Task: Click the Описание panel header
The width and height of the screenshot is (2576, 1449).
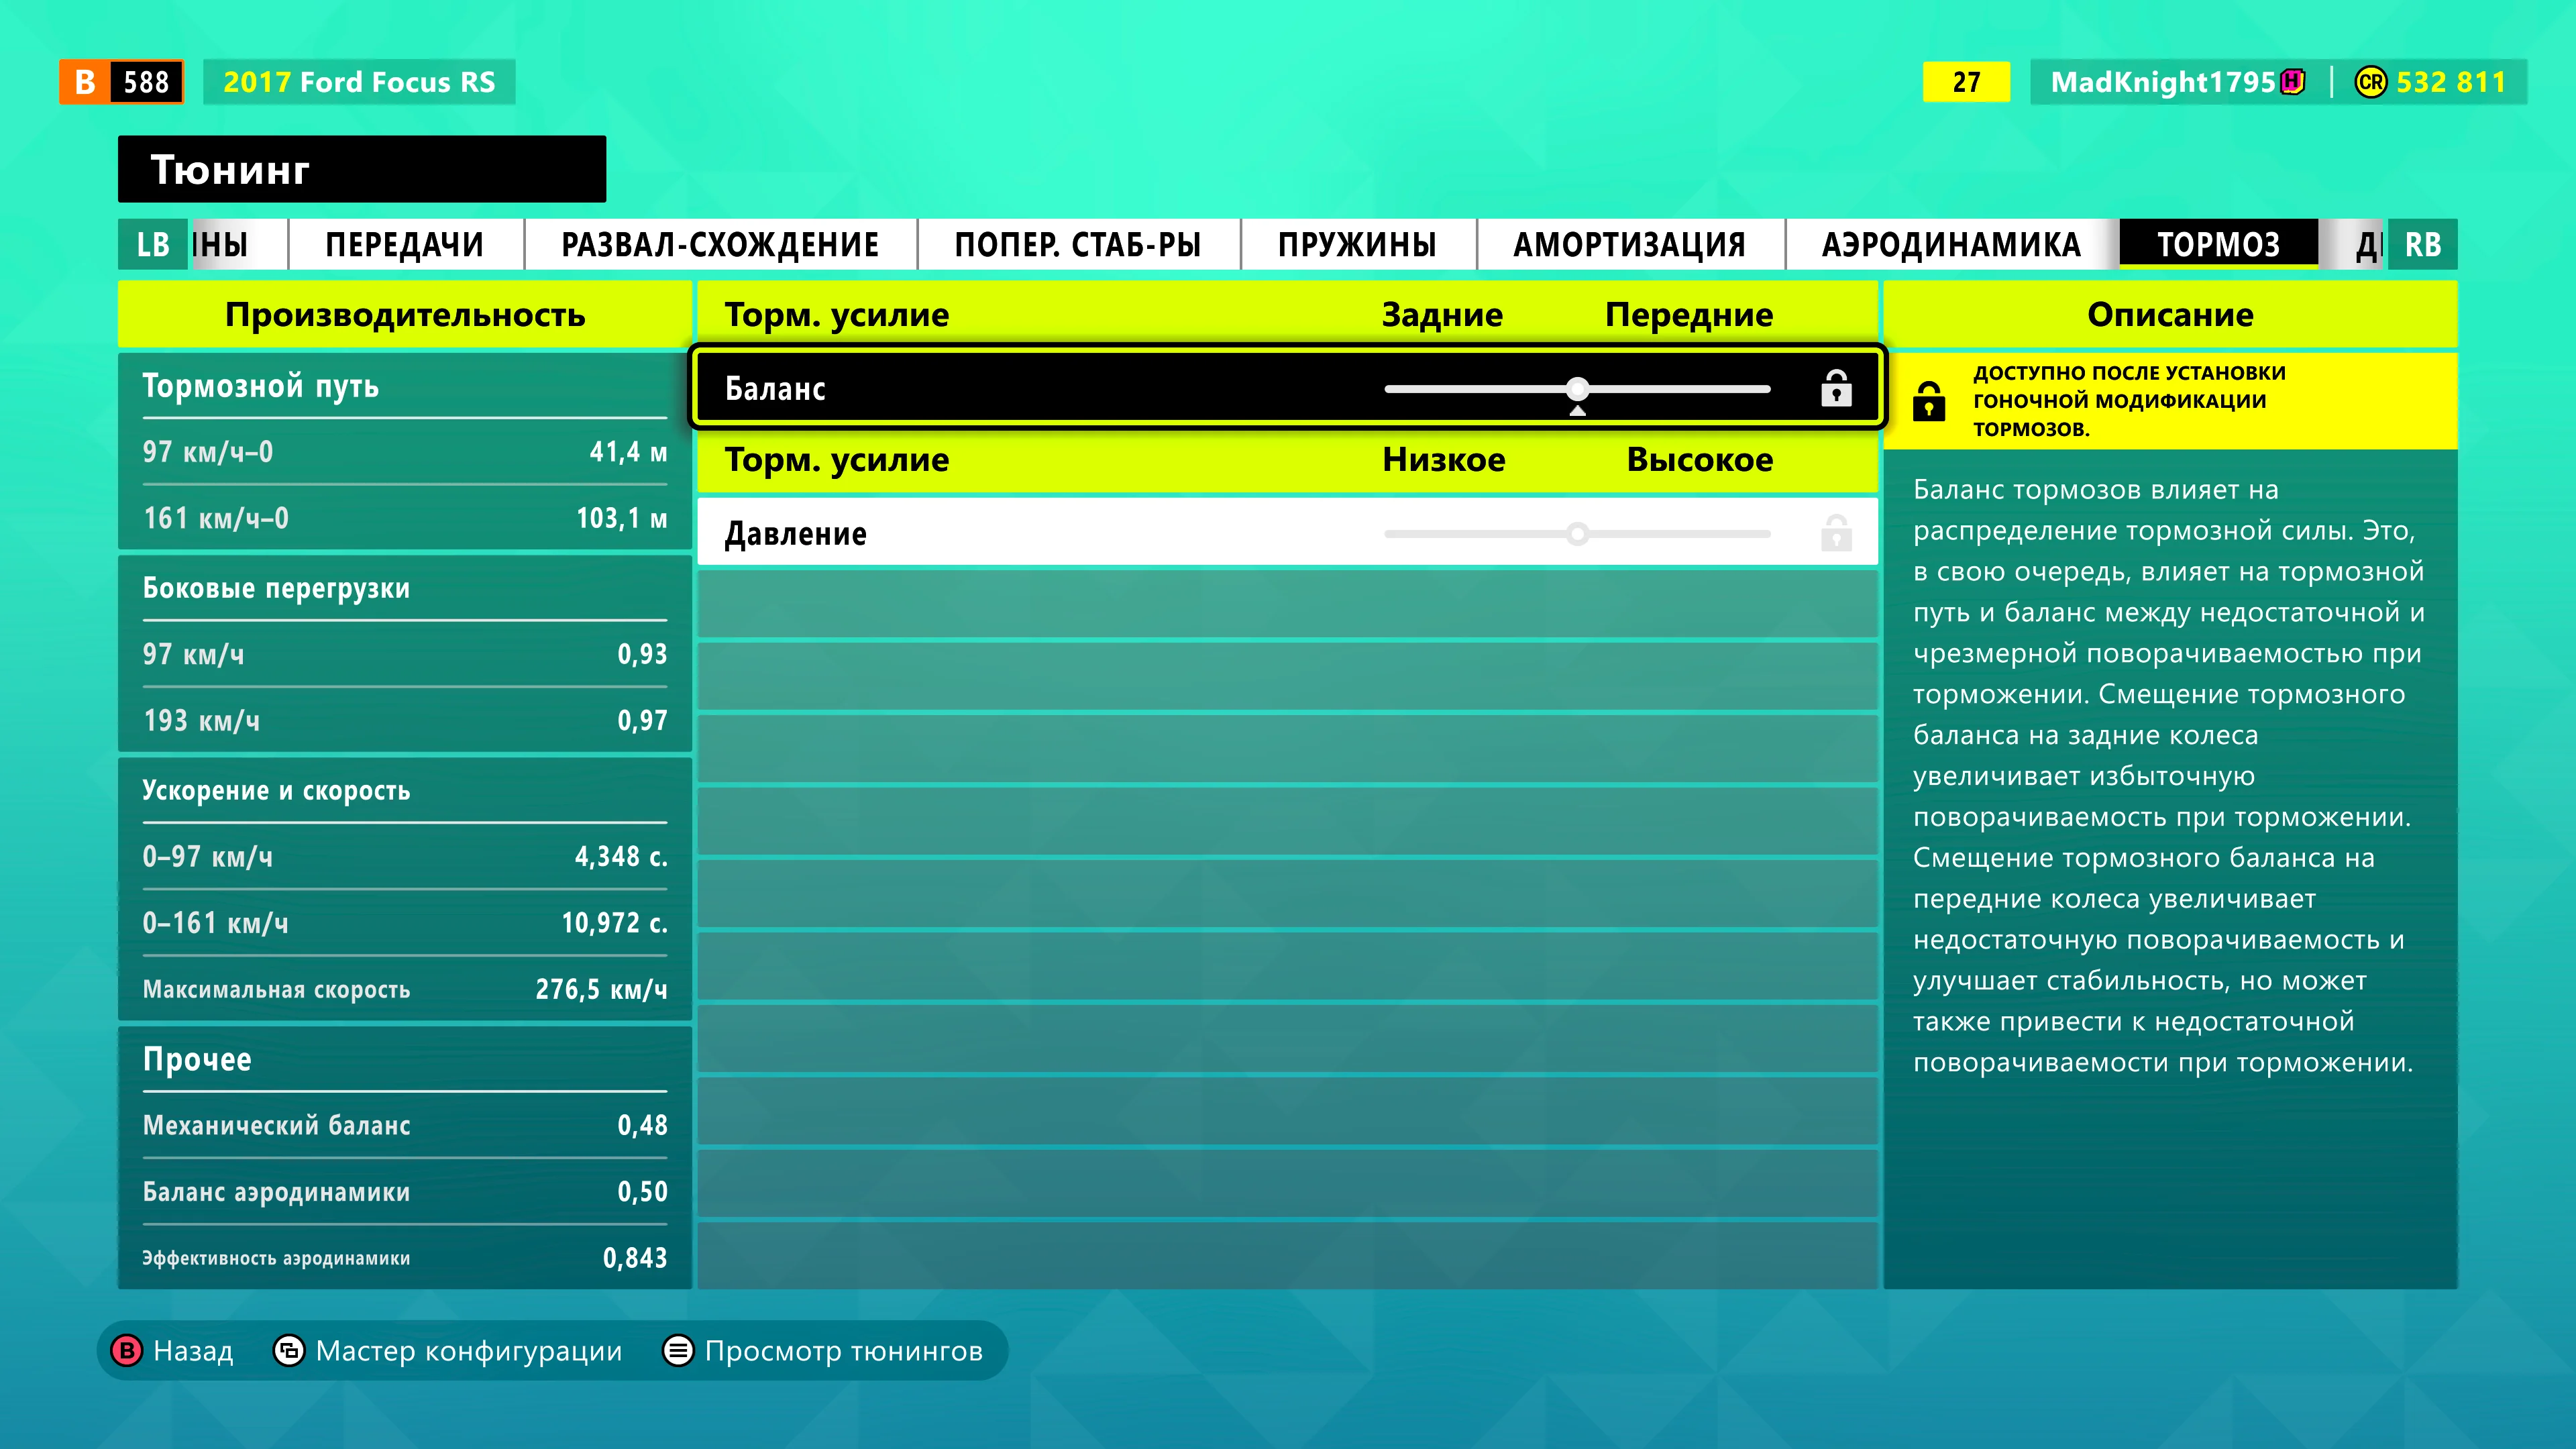Action: coord(2170,315)
